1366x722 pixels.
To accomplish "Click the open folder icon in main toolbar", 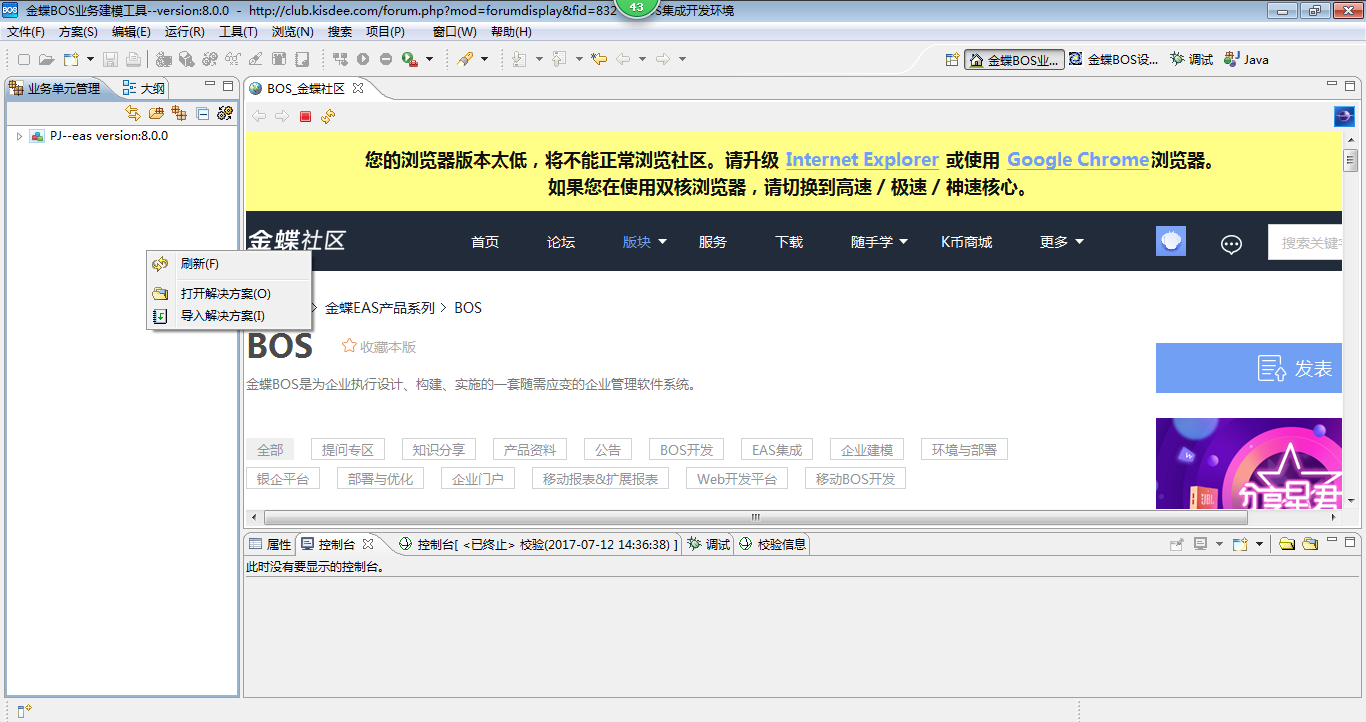I will pos(46,59).
